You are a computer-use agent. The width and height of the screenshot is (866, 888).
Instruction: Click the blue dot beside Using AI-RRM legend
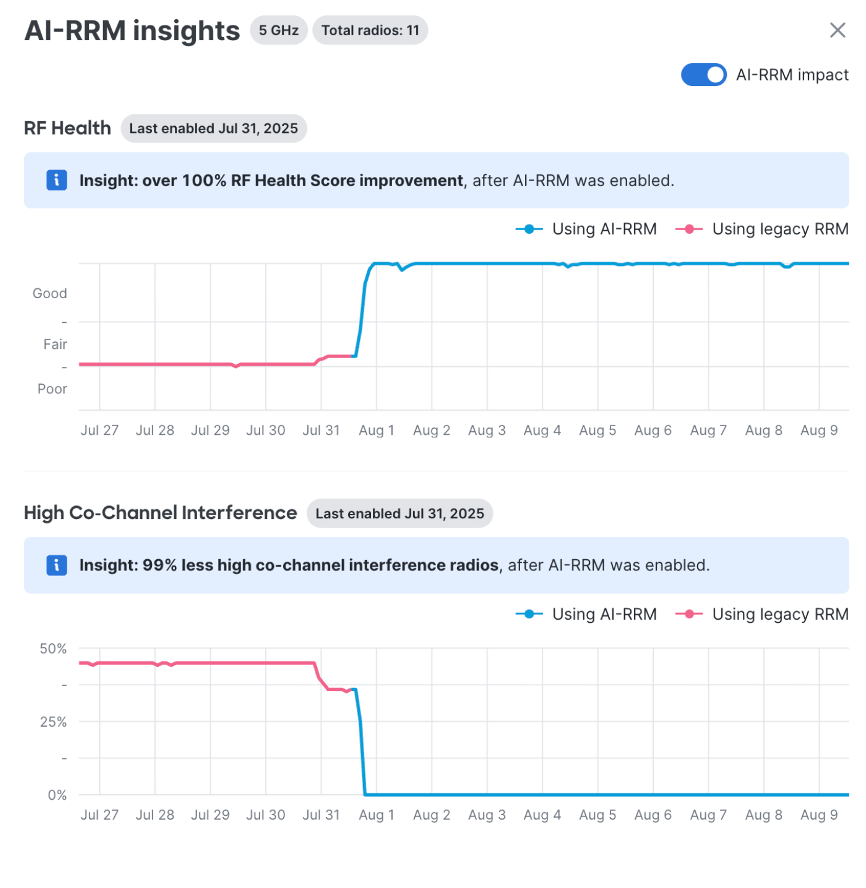pyautogui.click(x=527, y=229)
